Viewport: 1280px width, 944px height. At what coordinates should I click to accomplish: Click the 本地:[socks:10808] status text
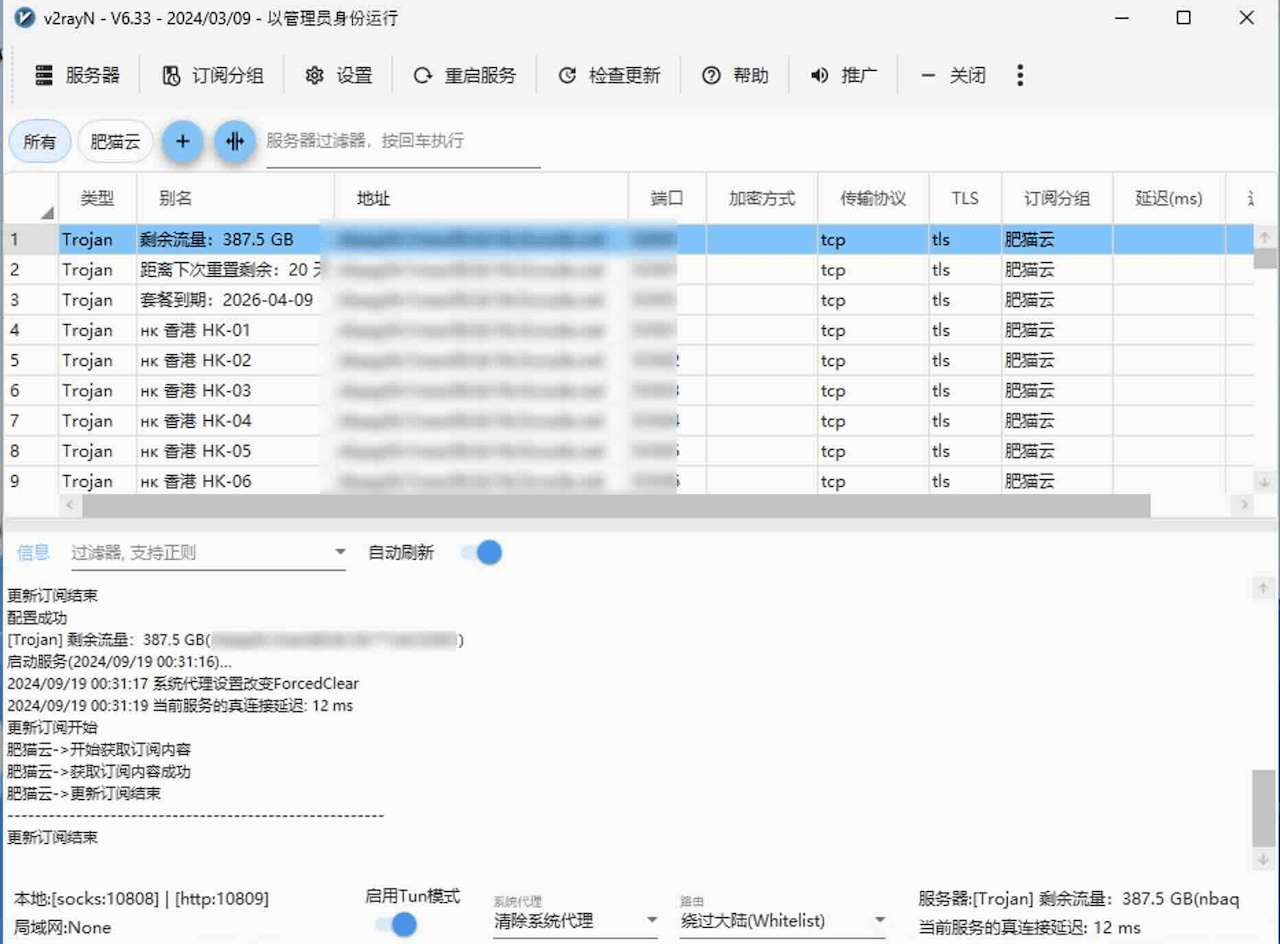point(141,899)
